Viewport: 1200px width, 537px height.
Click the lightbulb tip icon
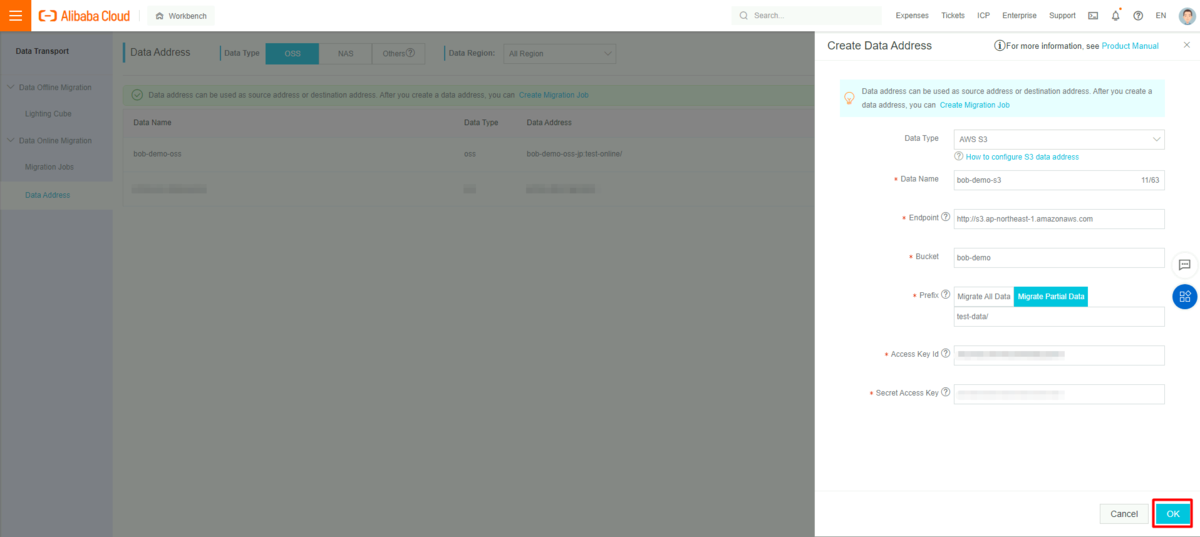pyautogui.click(x=850, y=98)
